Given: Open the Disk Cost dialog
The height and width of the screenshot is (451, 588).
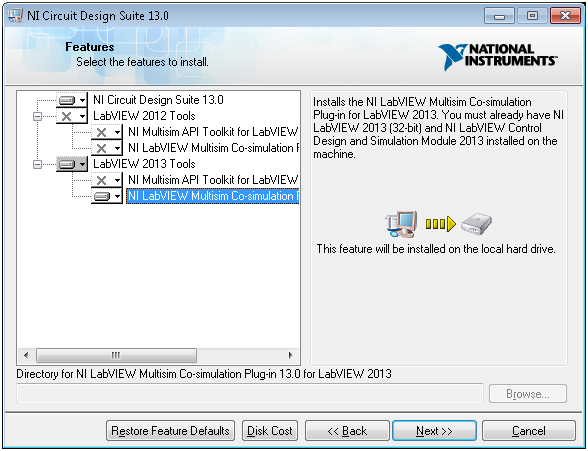Looking at the screenshot, I should (270, 430).
